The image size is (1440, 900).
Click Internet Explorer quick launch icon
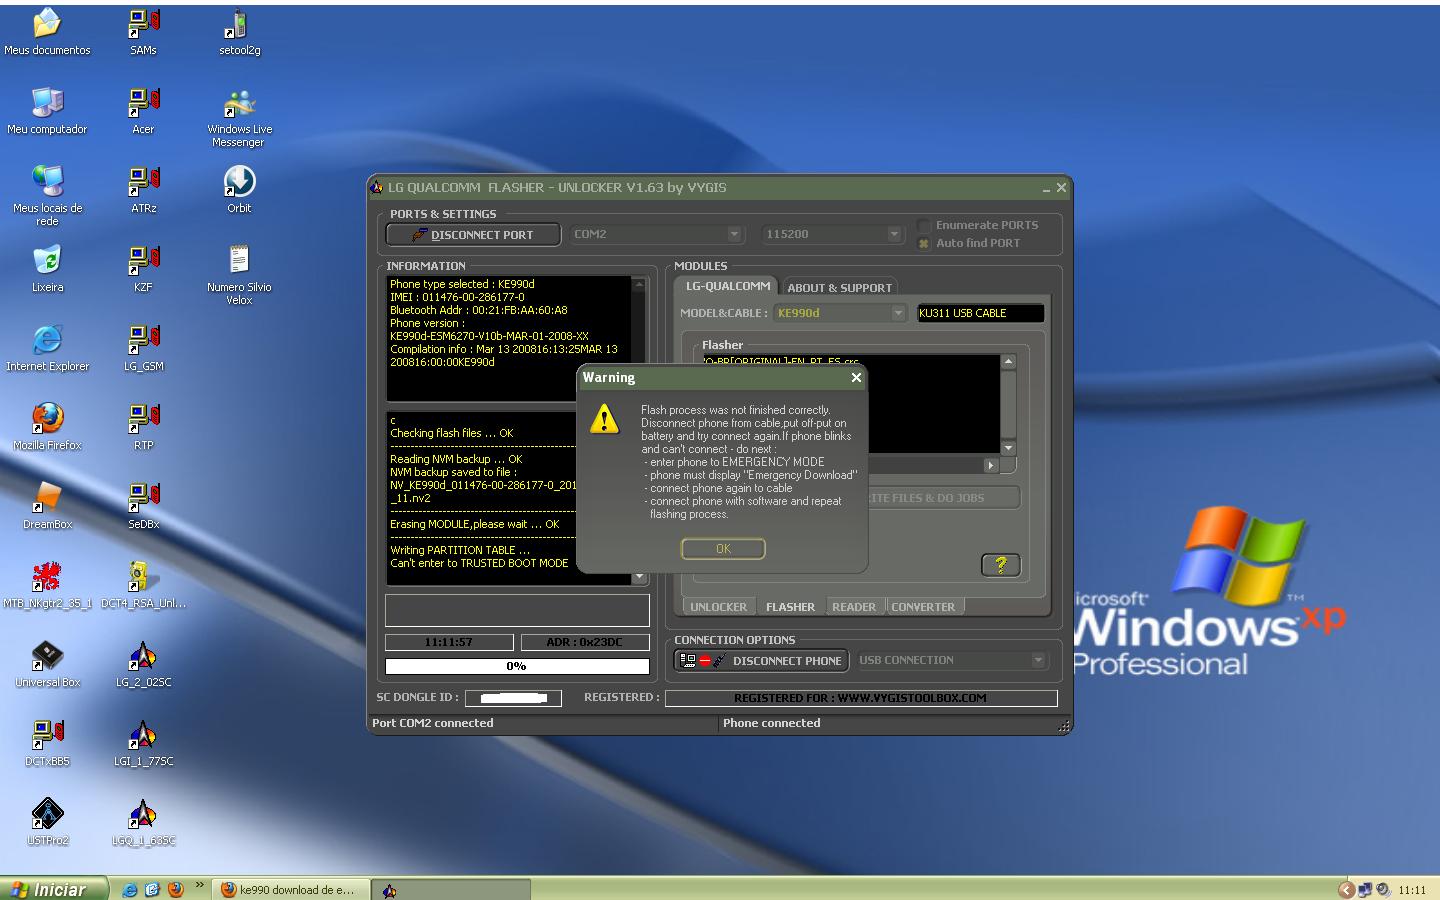click(x=129, y=889)
